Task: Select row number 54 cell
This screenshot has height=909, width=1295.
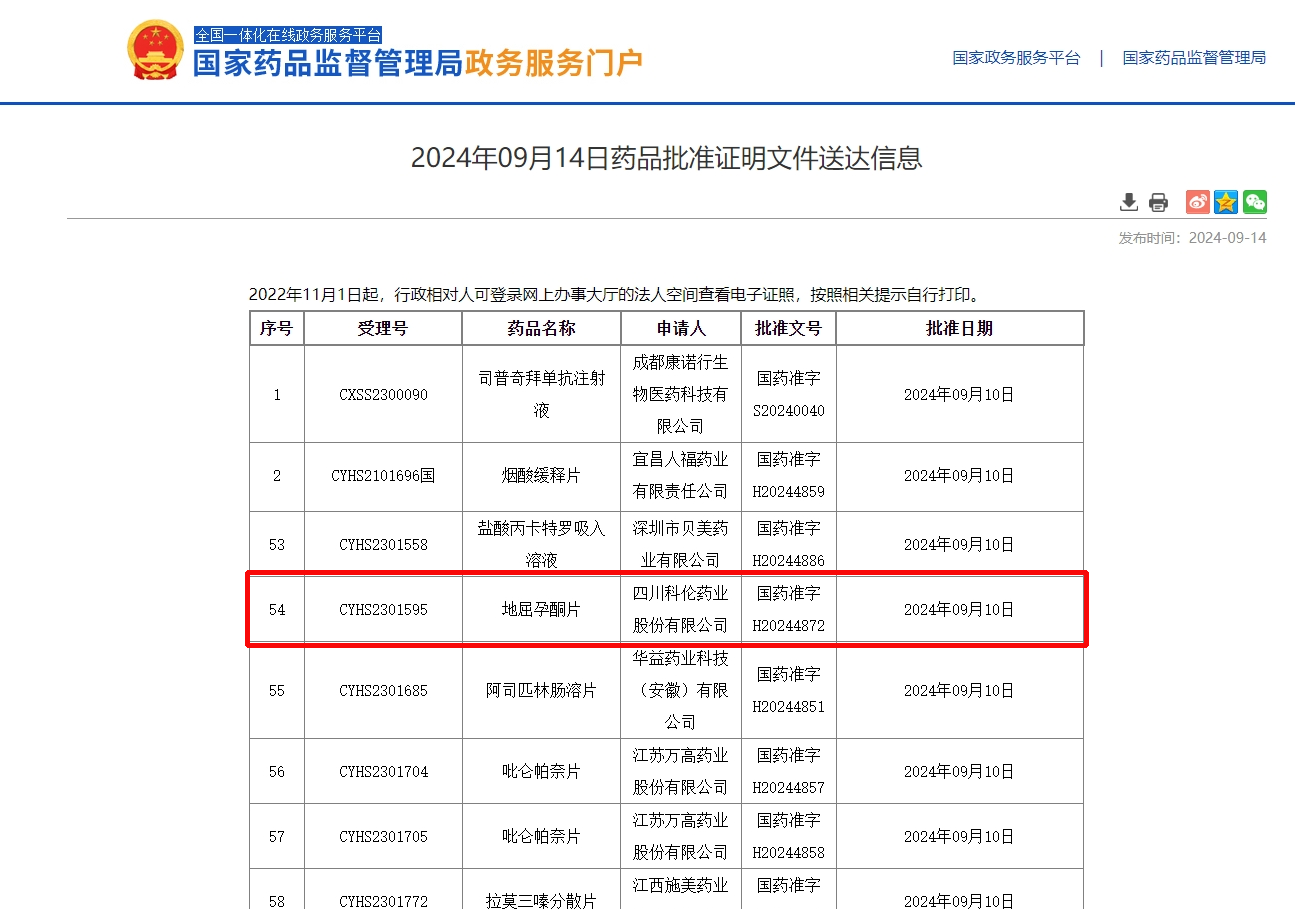Action: (x=277, y=609)
